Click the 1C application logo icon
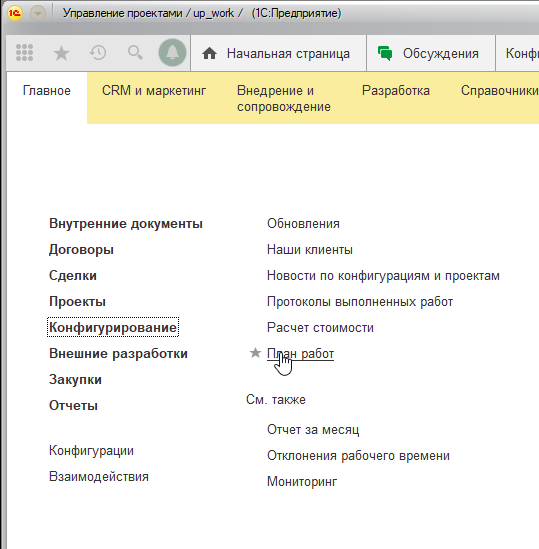Image resolution: width=539 pixels, height=549 pixels. coord(15,13)
